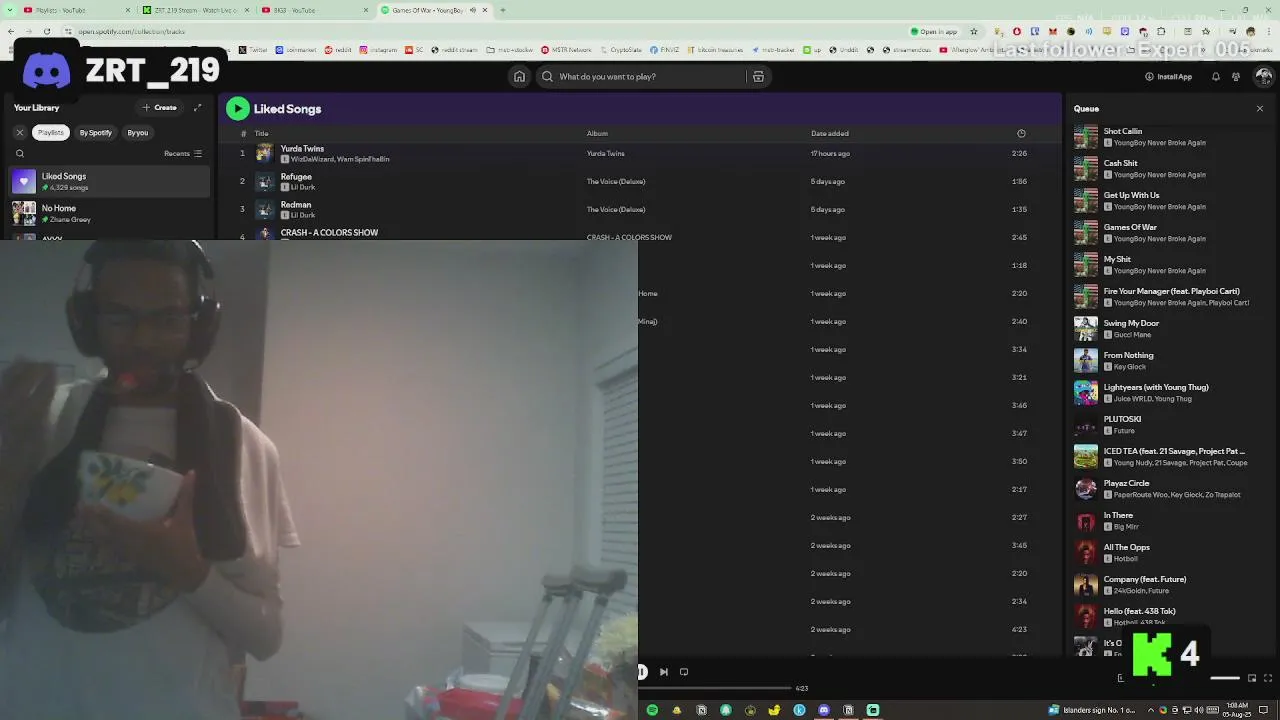Screen dimensions: 1280x720
Task: Search in Your Library magnifier icon
Action: tap(20, 154)
